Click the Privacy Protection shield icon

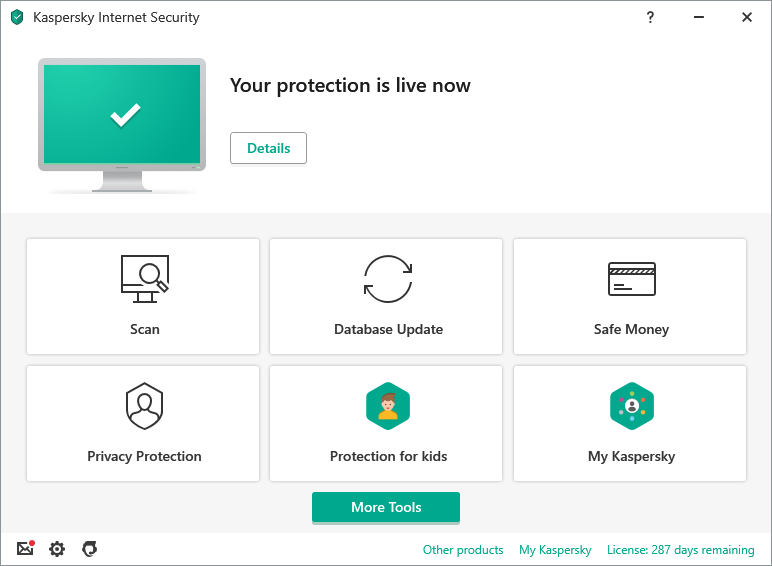[144, 405]
